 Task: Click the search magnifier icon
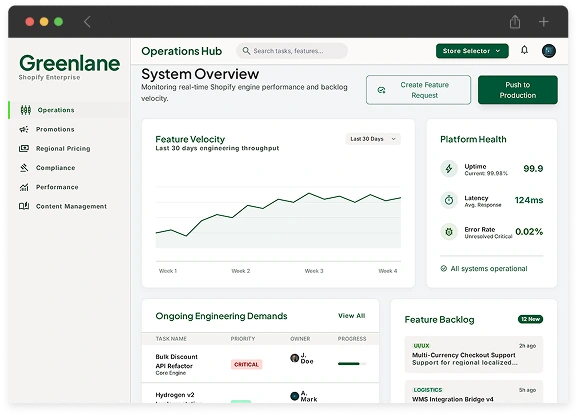[x=246, y=51]
